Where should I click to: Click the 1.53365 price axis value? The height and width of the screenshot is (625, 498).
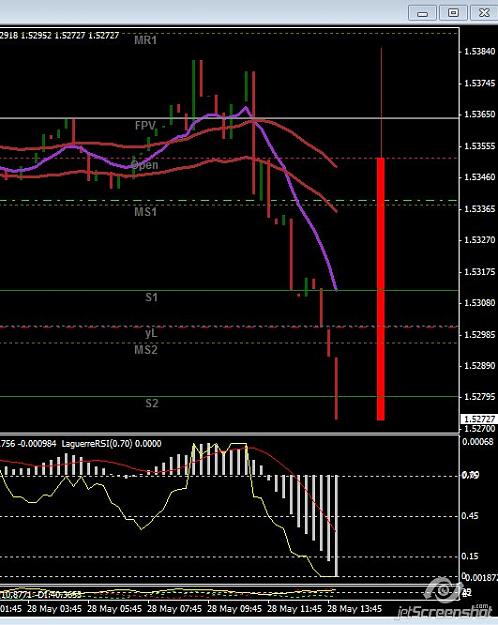click(480, 208)
